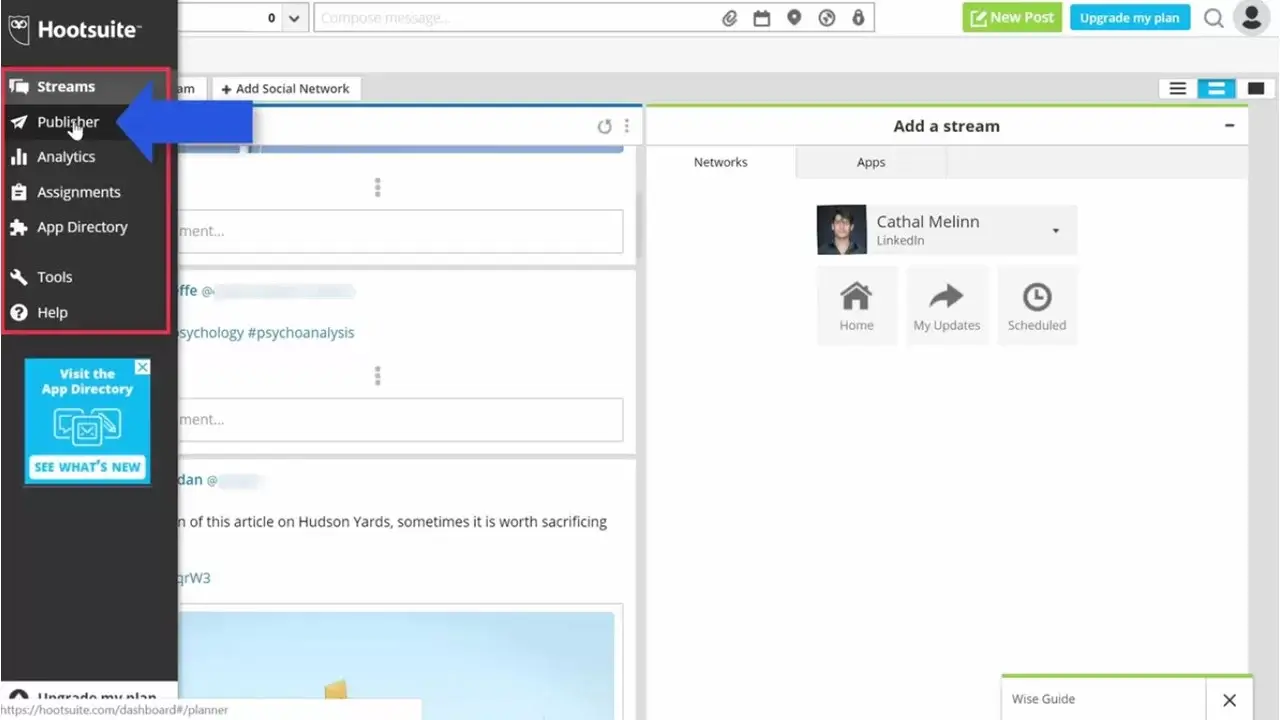Click the globe targeting icon
Image resolution: width=1280 pixels, height=720 pixels.
(x=826, y=18)
